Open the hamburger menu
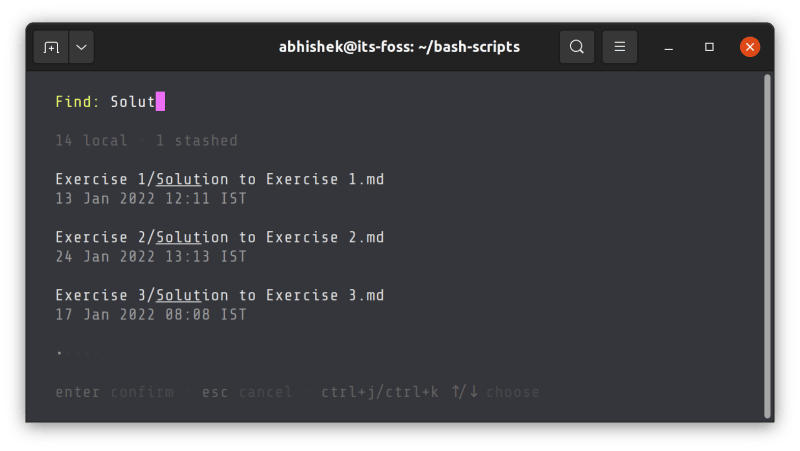The width and height of the screenshot is (800, 451). coord(619,47)
